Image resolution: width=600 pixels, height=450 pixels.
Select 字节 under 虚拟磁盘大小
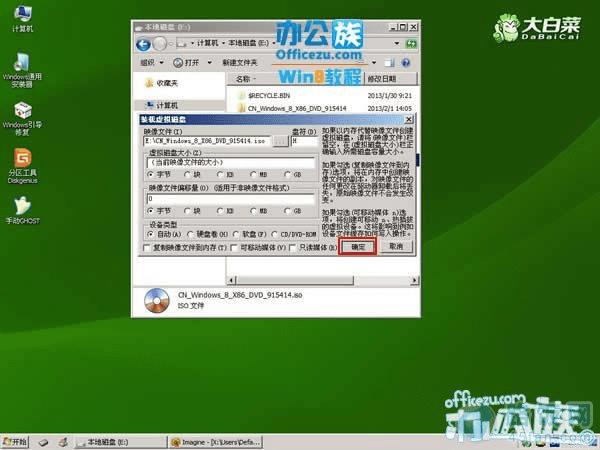(159, 174)
